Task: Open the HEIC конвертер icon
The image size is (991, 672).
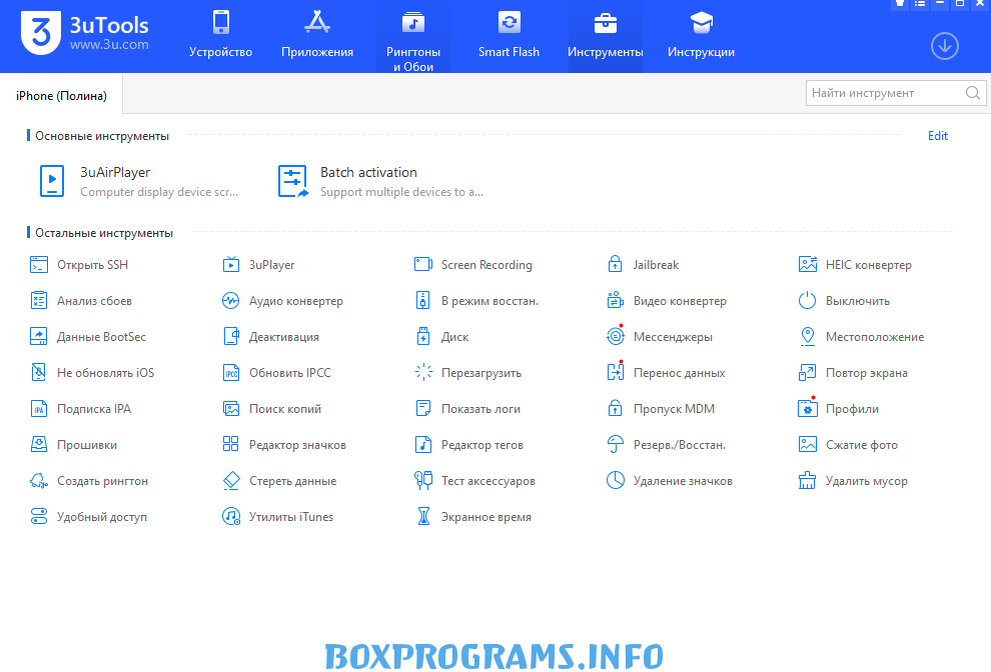Action: point(808,265)
